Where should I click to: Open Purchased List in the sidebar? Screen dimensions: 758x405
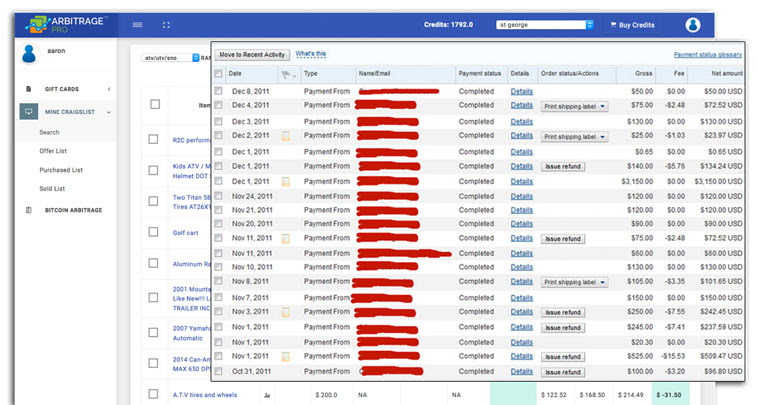point(61,170)
